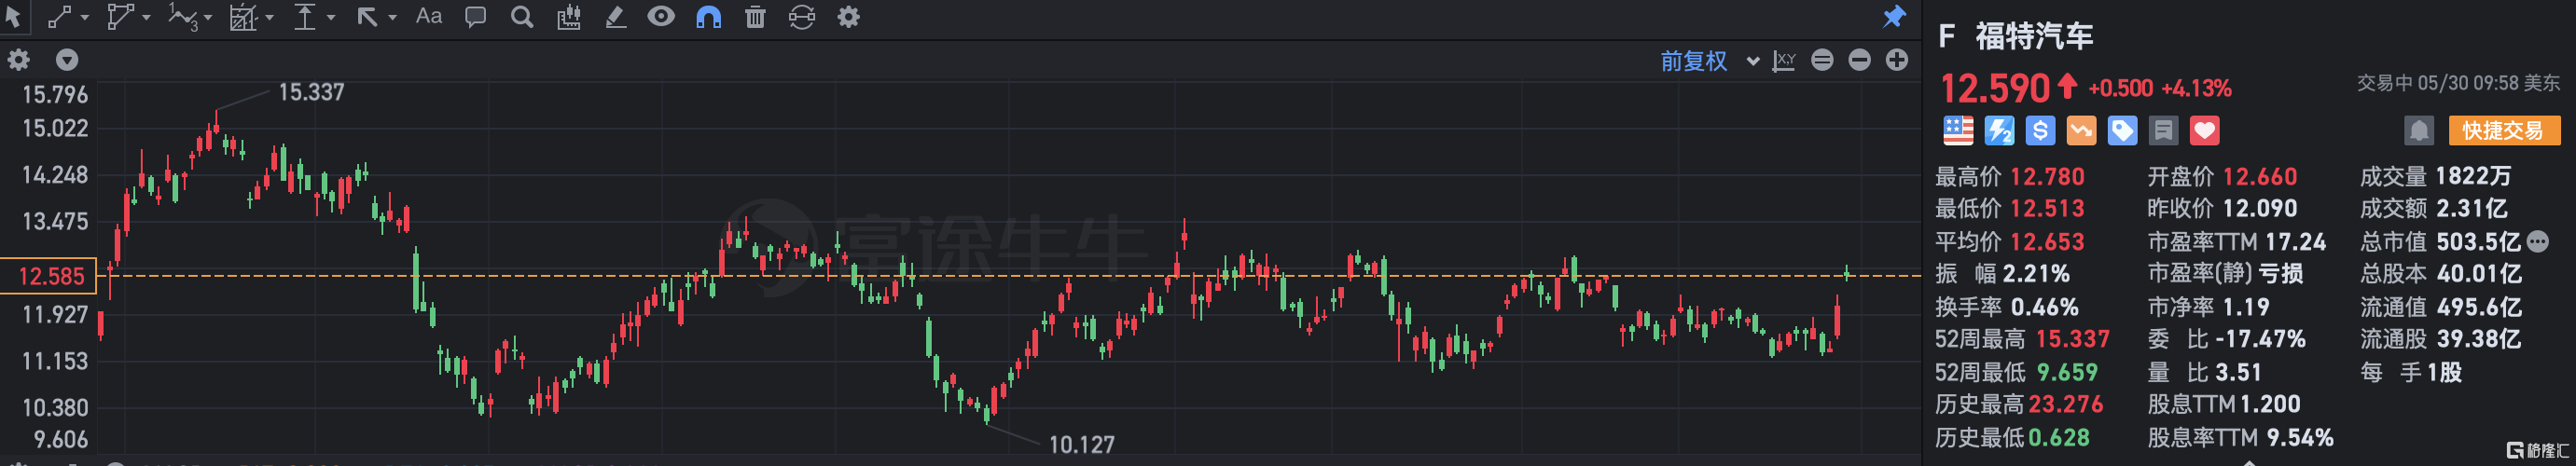Click the 总市值 info ellipsis icon
The image size is (2576, 466).
(x=2537, y=241)
